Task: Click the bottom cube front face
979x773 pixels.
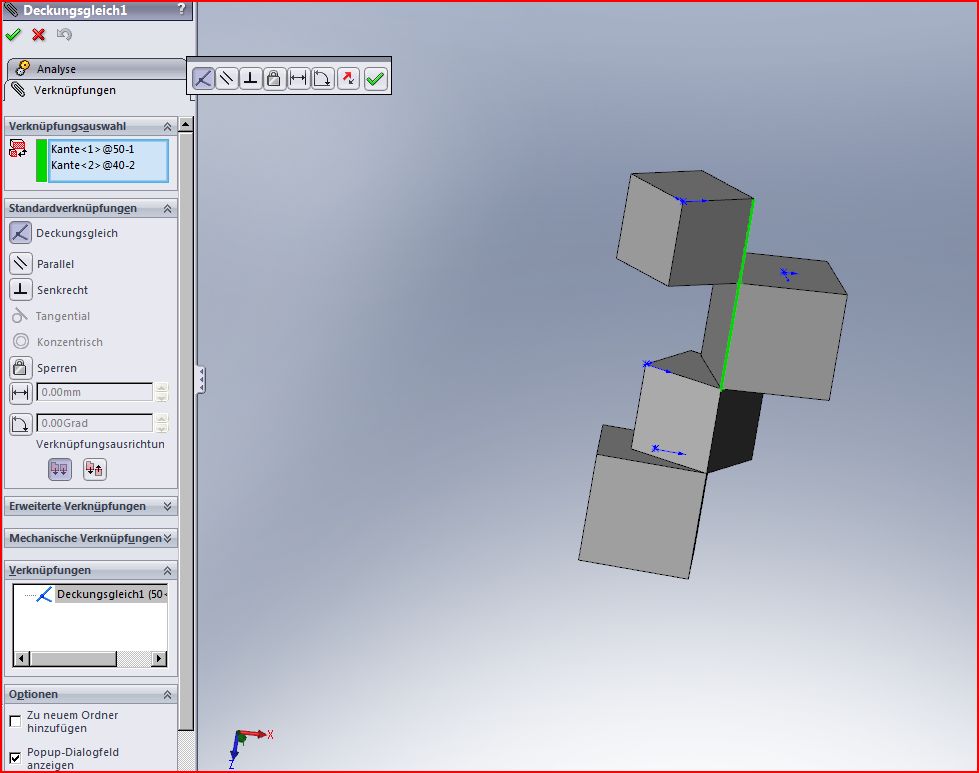Action: [x=642, y=516]
